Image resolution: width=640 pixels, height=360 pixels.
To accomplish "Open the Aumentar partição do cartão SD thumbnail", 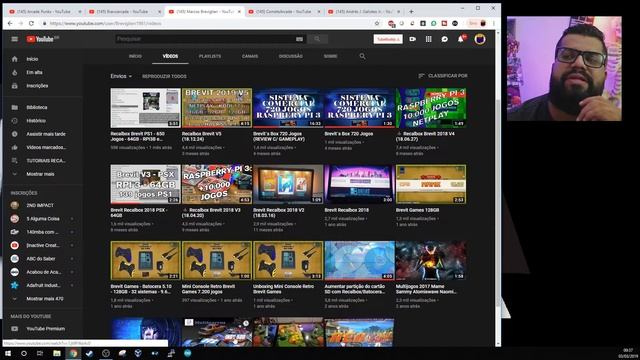I will pos(360,260).
